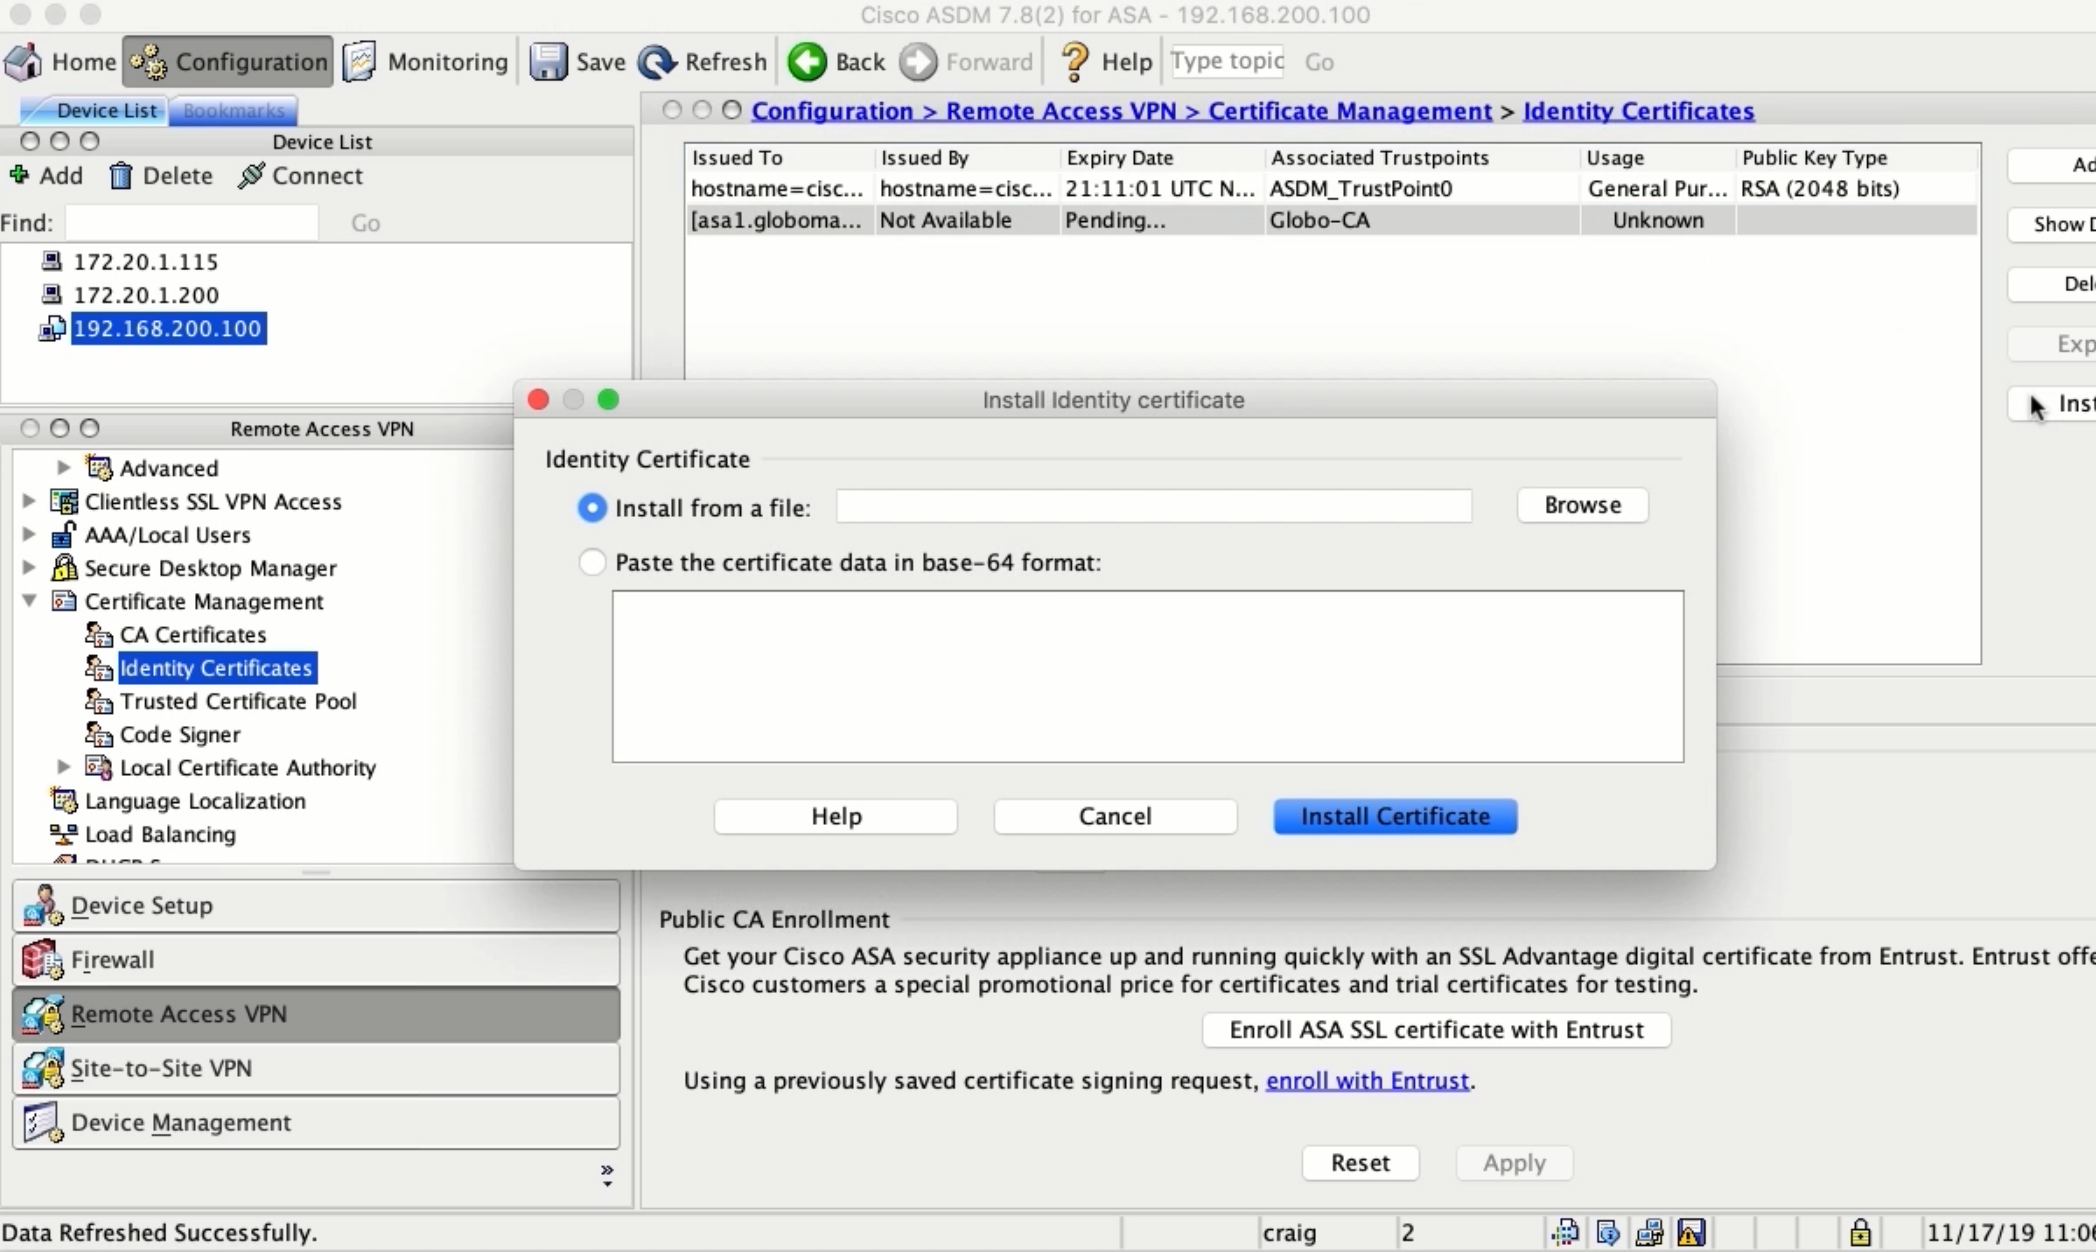The height and width of the screenshot is (1252, 2096).
Task: Open the Remote Access VPN section
Action: (316, 1014)
